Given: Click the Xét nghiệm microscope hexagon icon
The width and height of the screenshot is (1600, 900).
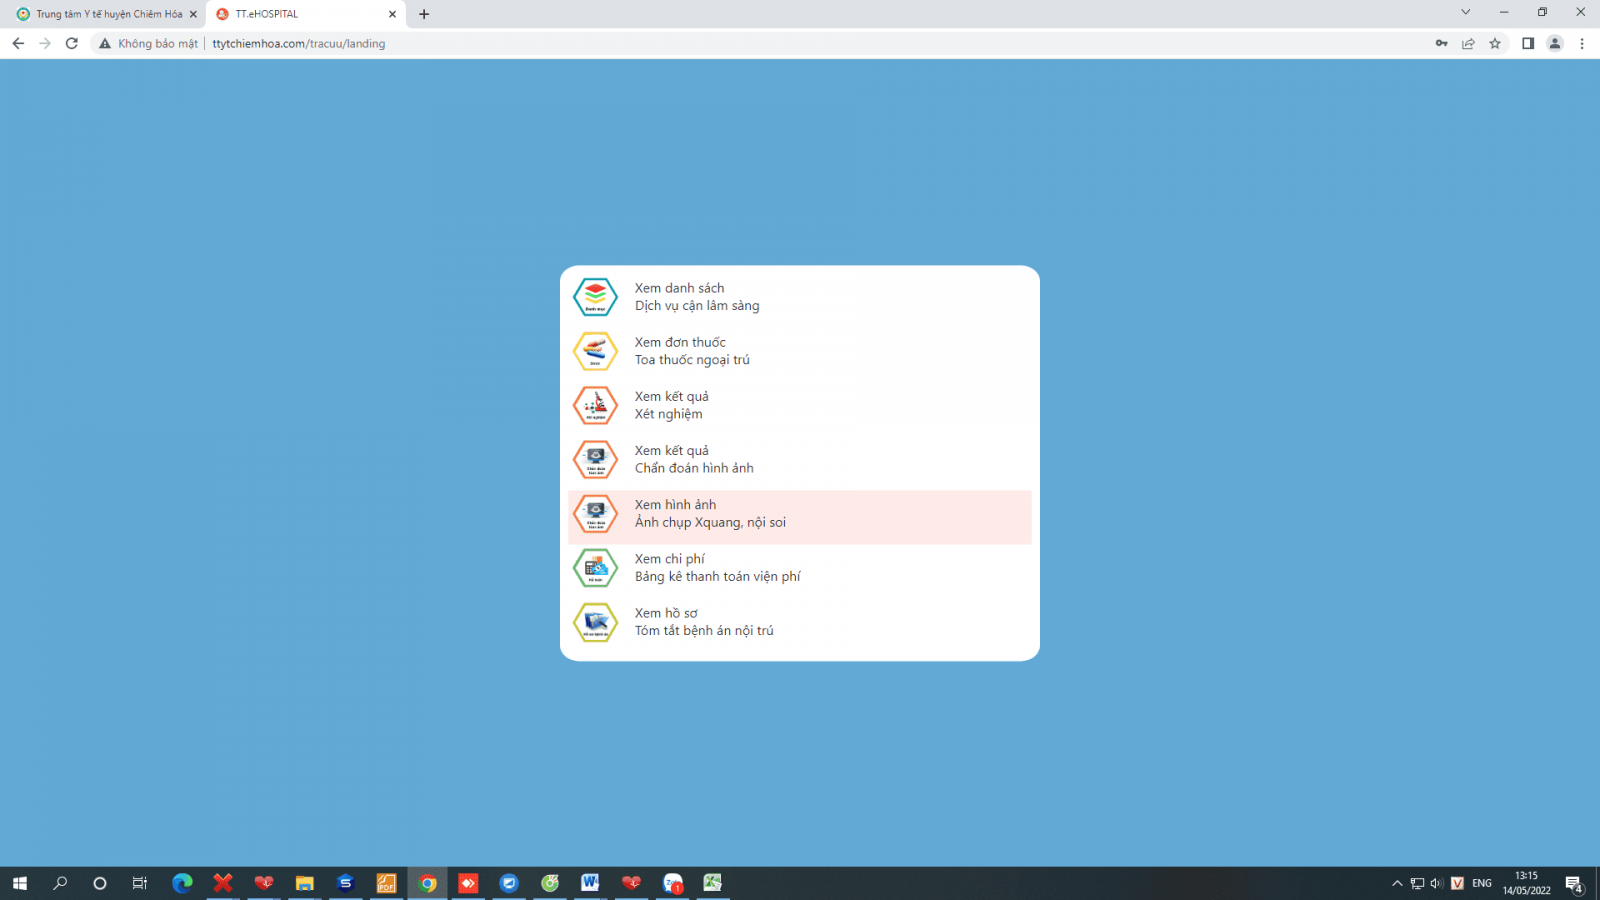Looking at the screenshot, I should coord(595,405).
